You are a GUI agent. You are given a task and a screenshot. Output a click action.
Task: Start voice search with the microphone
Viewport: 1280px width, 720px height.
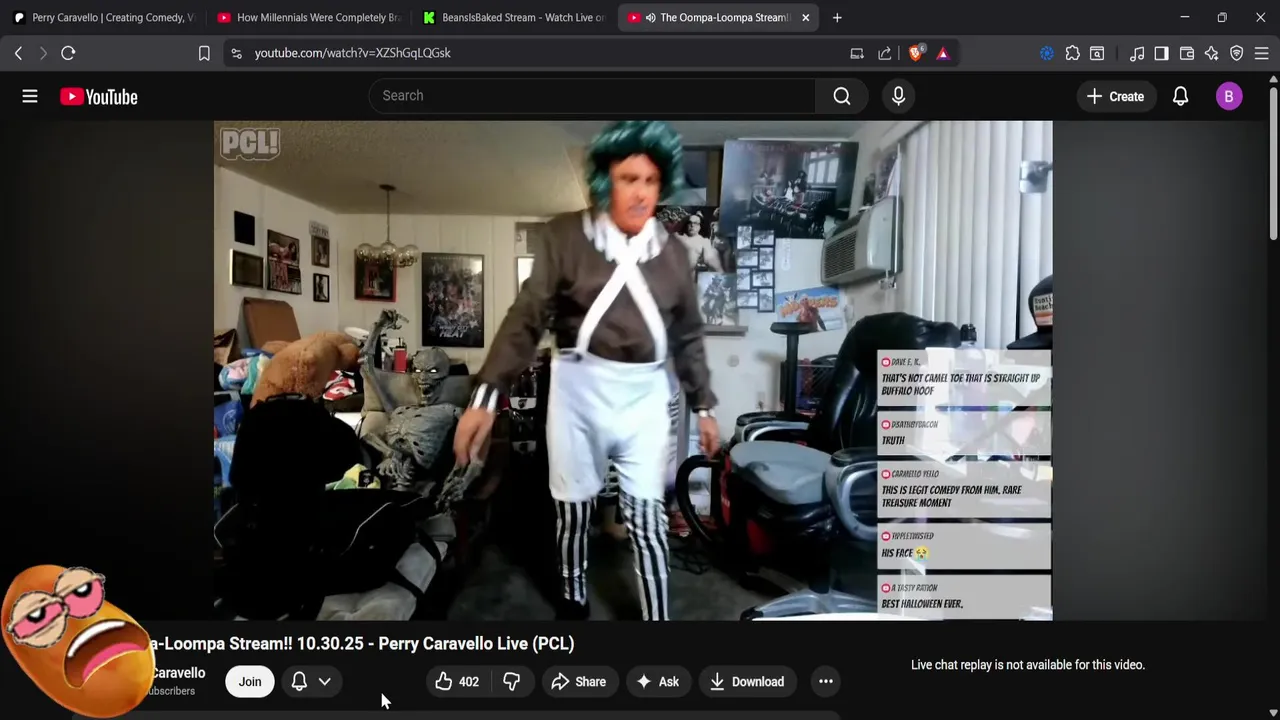point(898,96)
